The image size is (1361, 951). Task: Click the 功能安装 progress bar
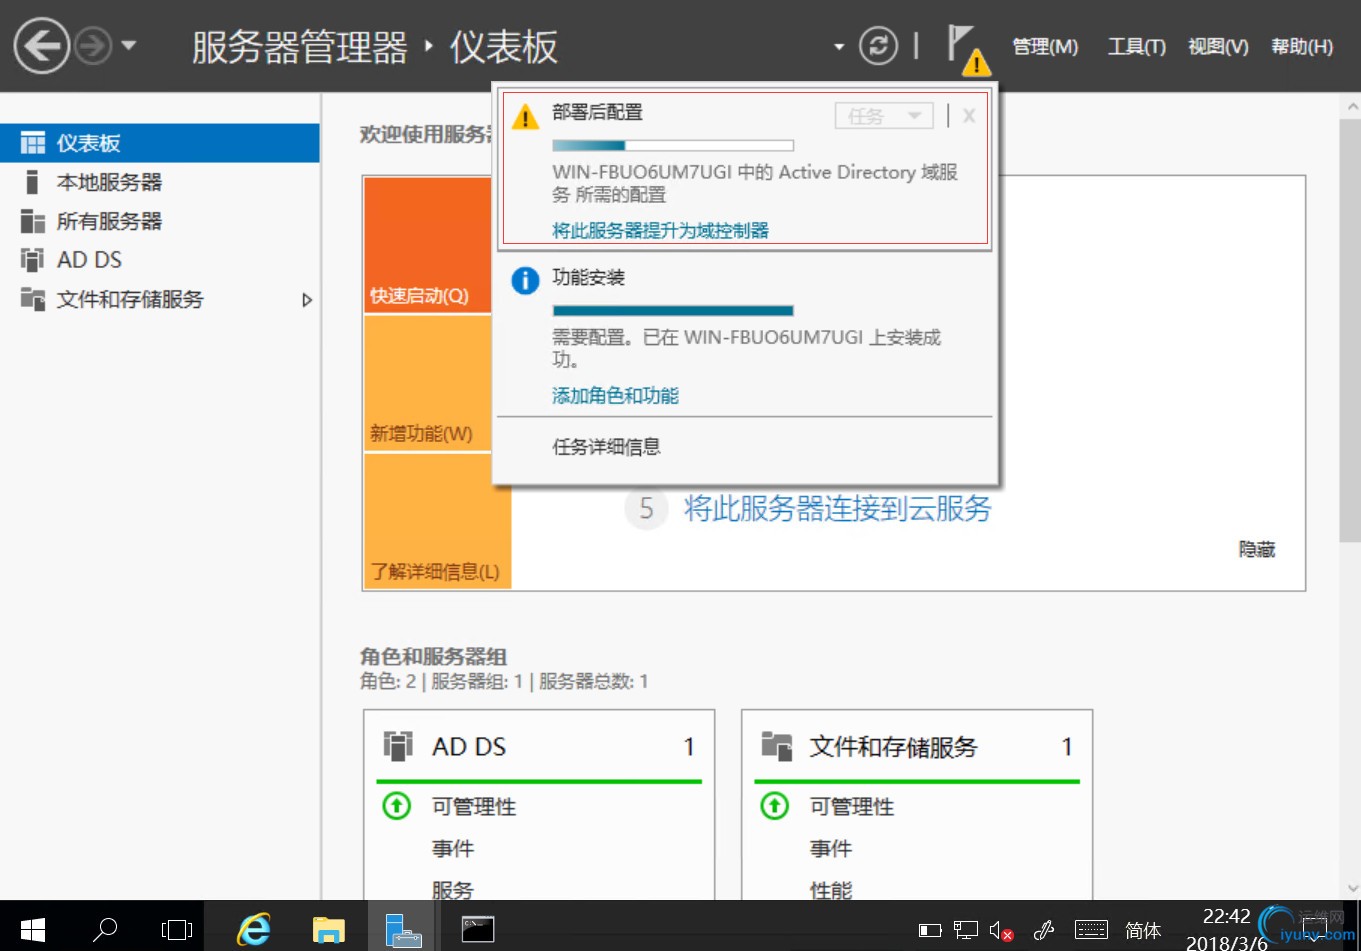pyautogui.click(x=673, y=311)
